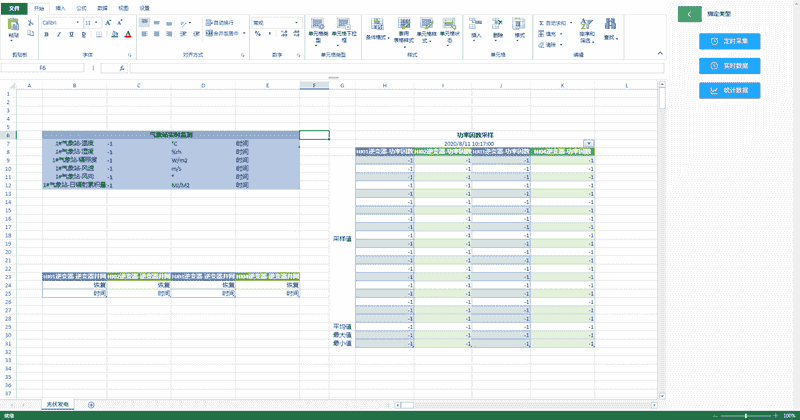Increase font size with larger A
Screen dimensions: 800x420
click(x=108, y=22)
